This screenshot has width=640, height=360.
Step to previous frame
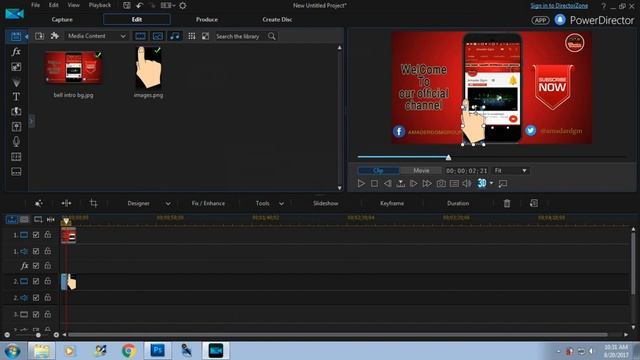[x=387, y=184]
